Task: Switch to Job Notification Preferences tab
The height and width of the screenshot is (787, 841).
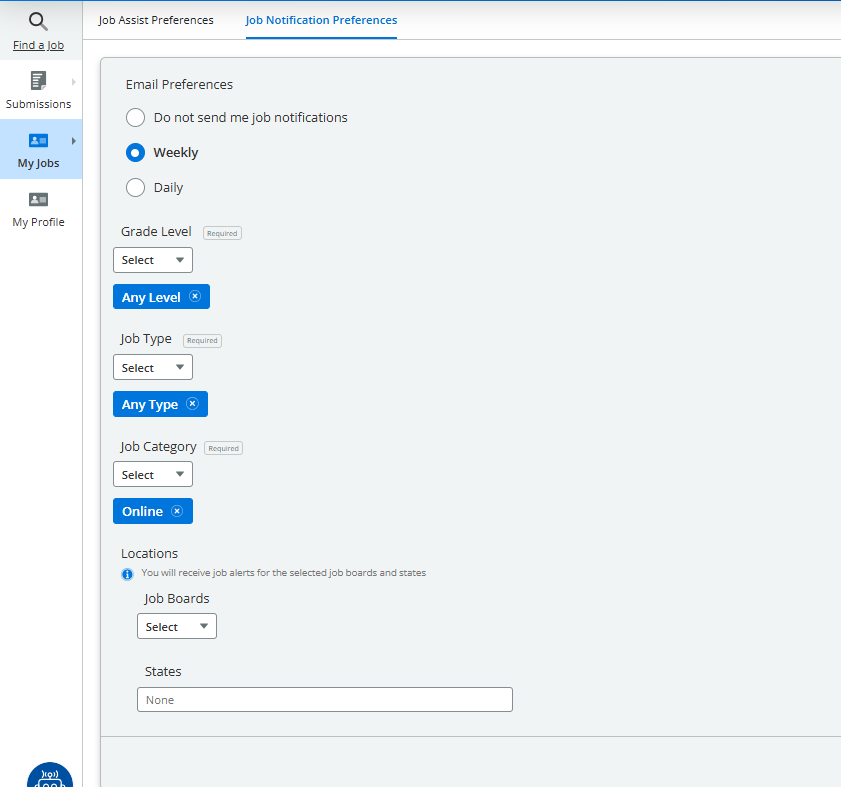Action: pos(321,20)
